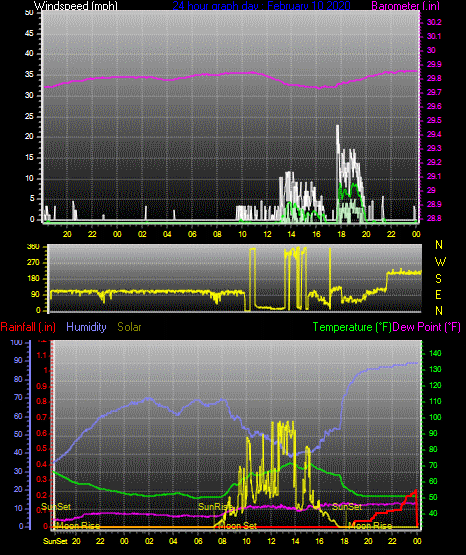Click the 28.8 barometer scale value
Image resolution: width=466 pixels, height=555 pixels.
tap(434, 218)
